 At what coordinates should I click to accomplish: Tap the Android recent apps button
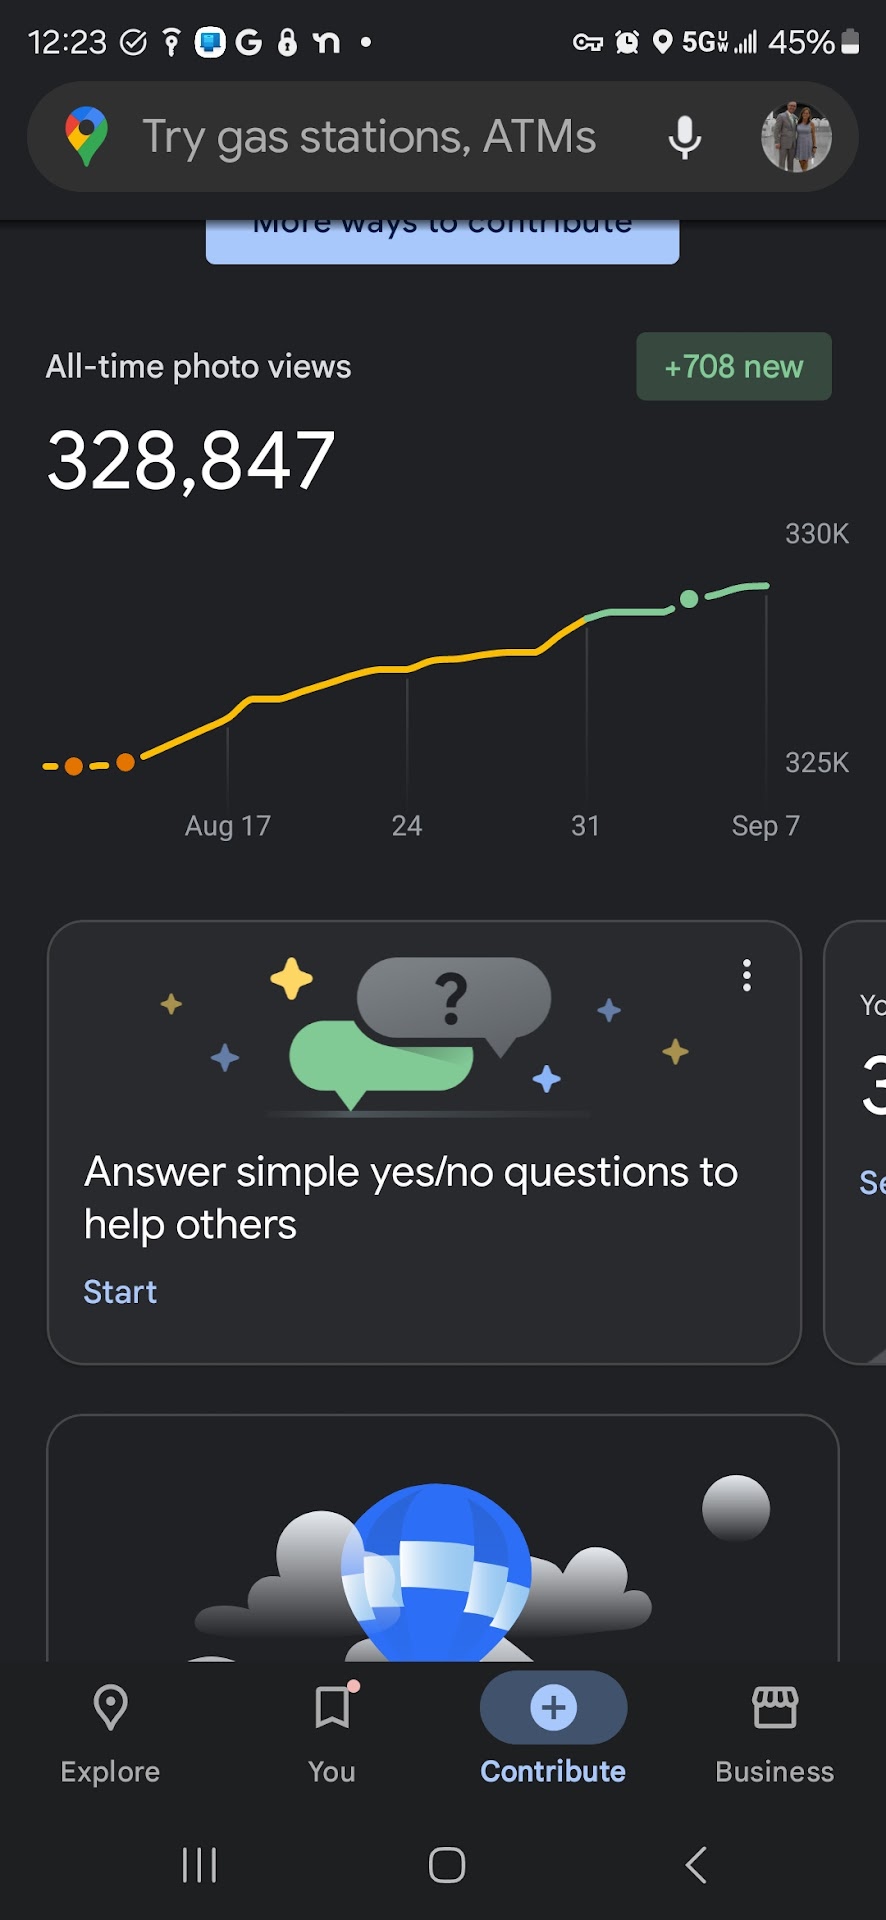pos(199,1865)
